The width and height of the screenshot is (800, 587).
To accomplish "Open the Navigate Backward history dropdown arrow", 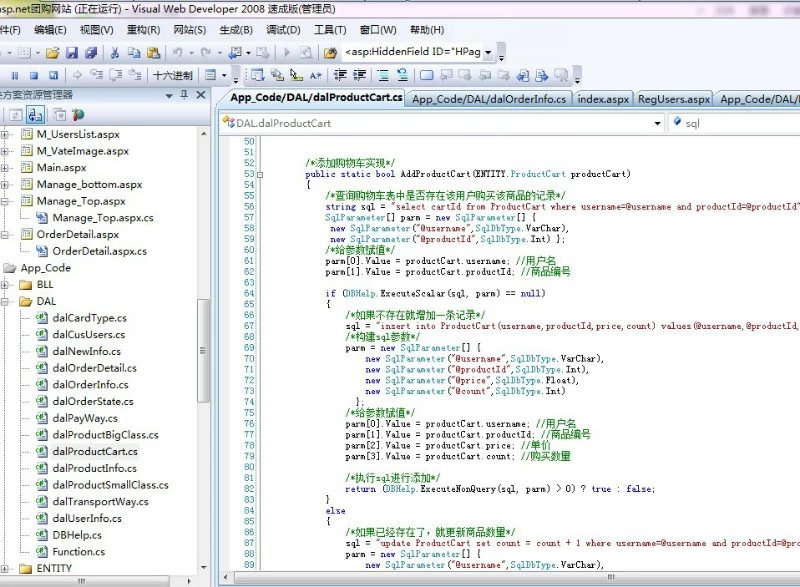I will click(x=248, y=53).
